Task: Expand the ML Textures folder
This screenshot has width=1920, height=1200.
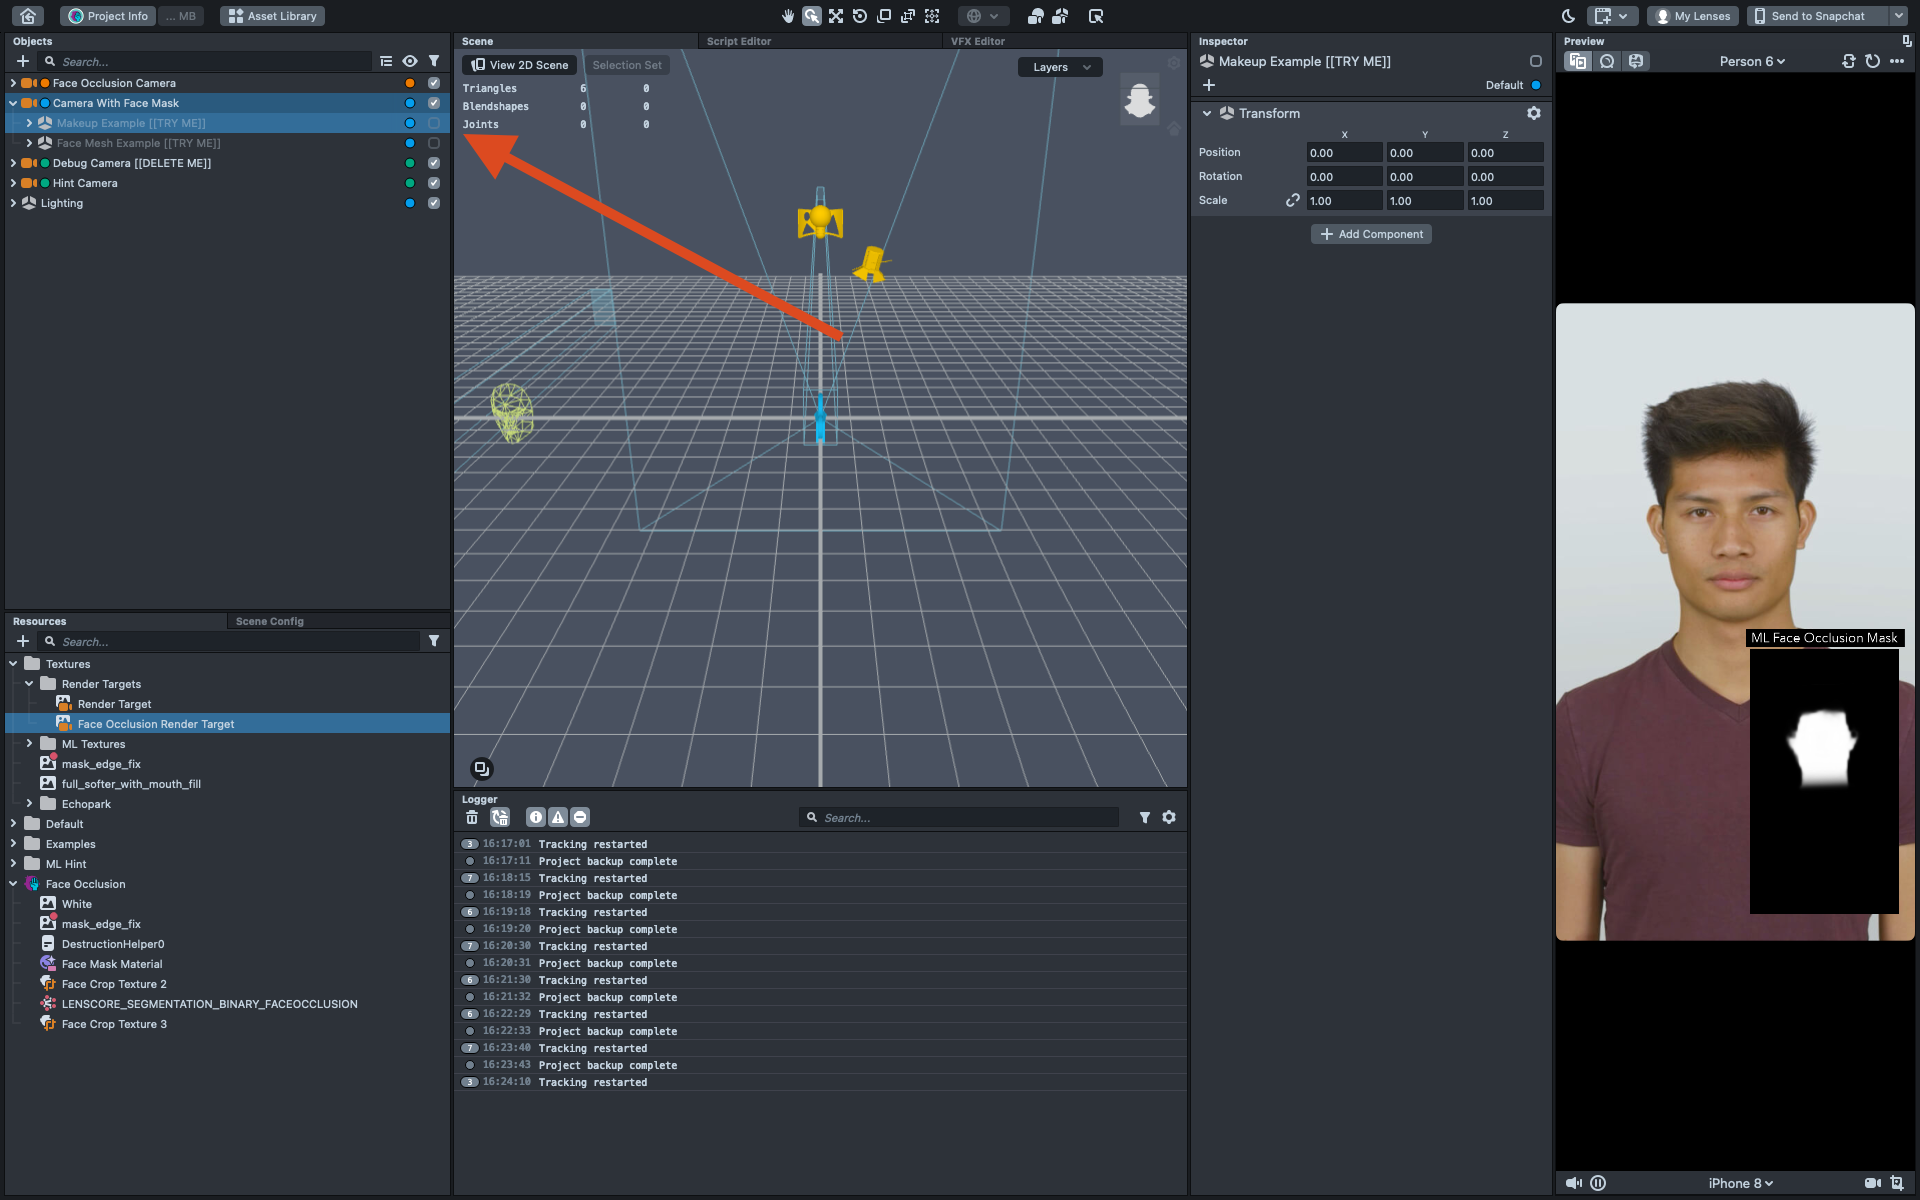Action: [29, 744]
